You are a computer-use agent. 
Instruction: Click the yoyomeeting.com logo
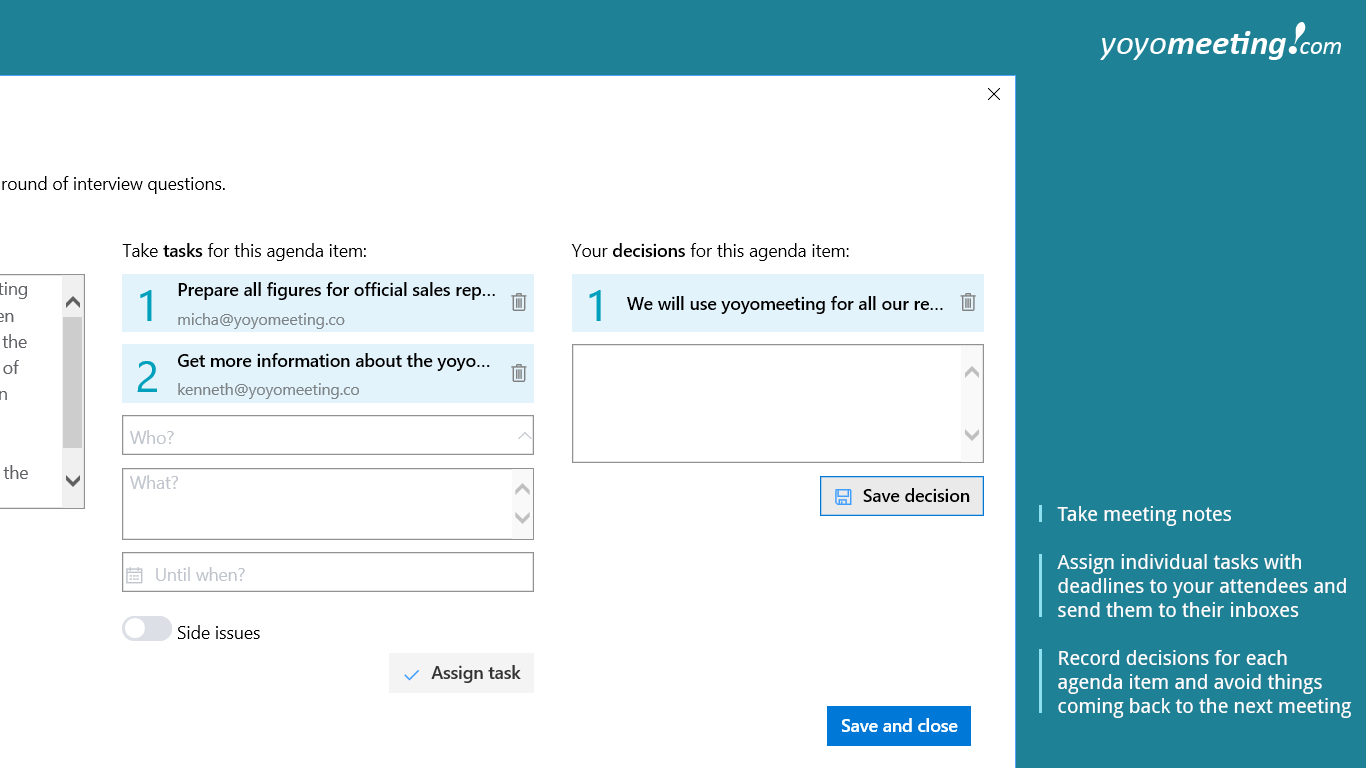click(1220, 43)
